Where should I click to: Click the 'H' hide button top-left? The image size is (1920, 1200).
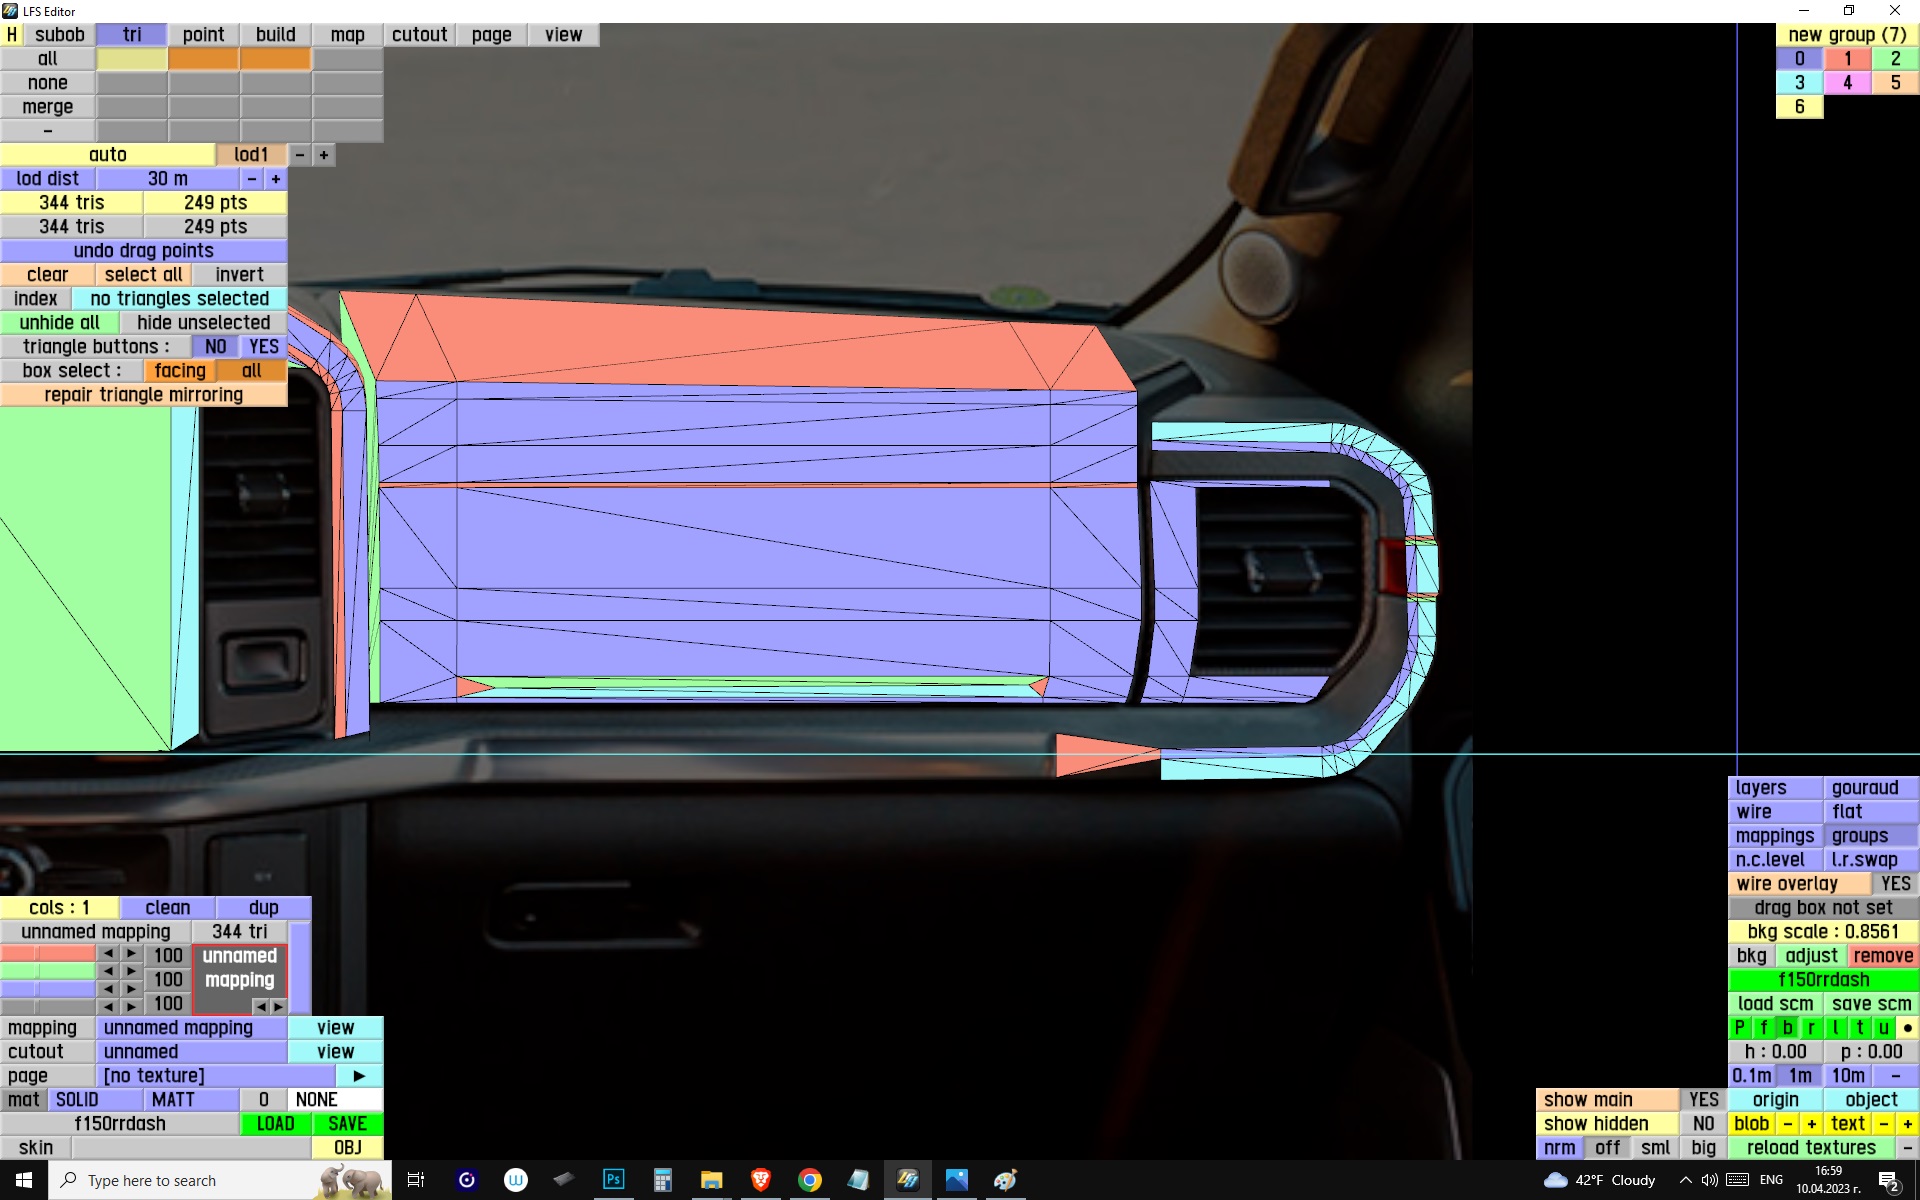point(12,35)
